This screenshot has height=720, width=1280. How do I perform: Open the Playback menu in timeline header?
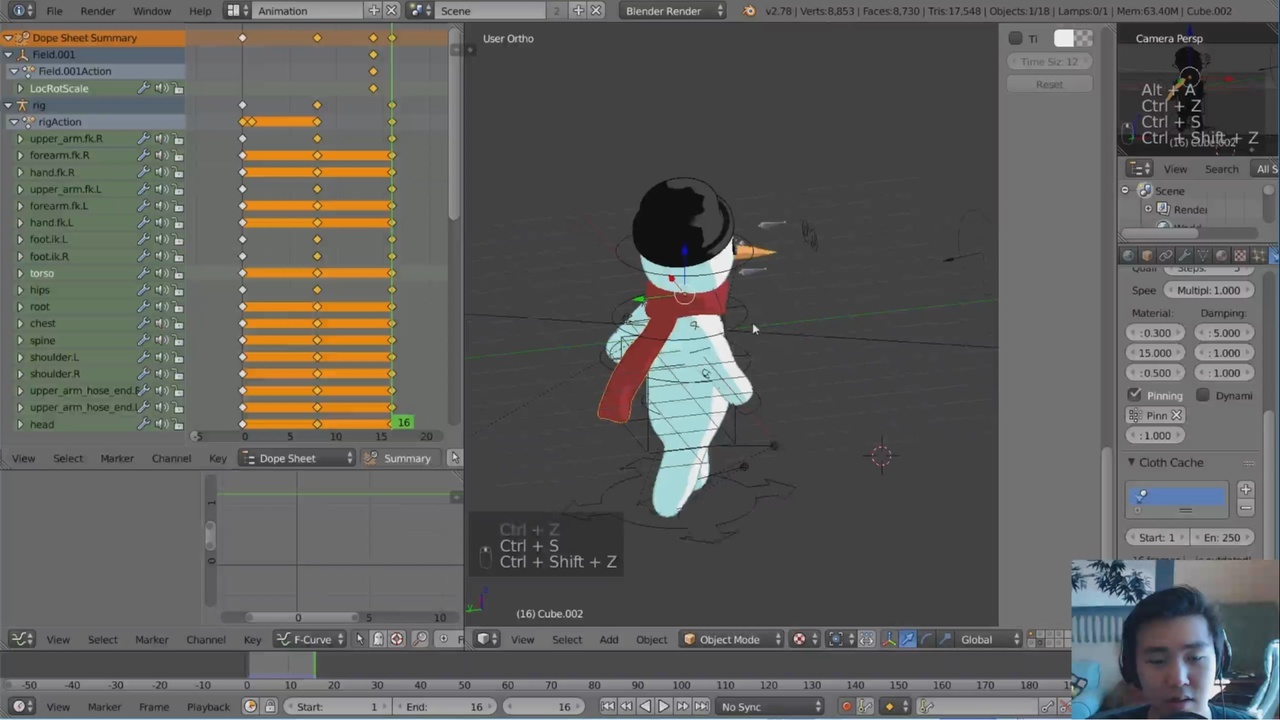pos(208,707)
